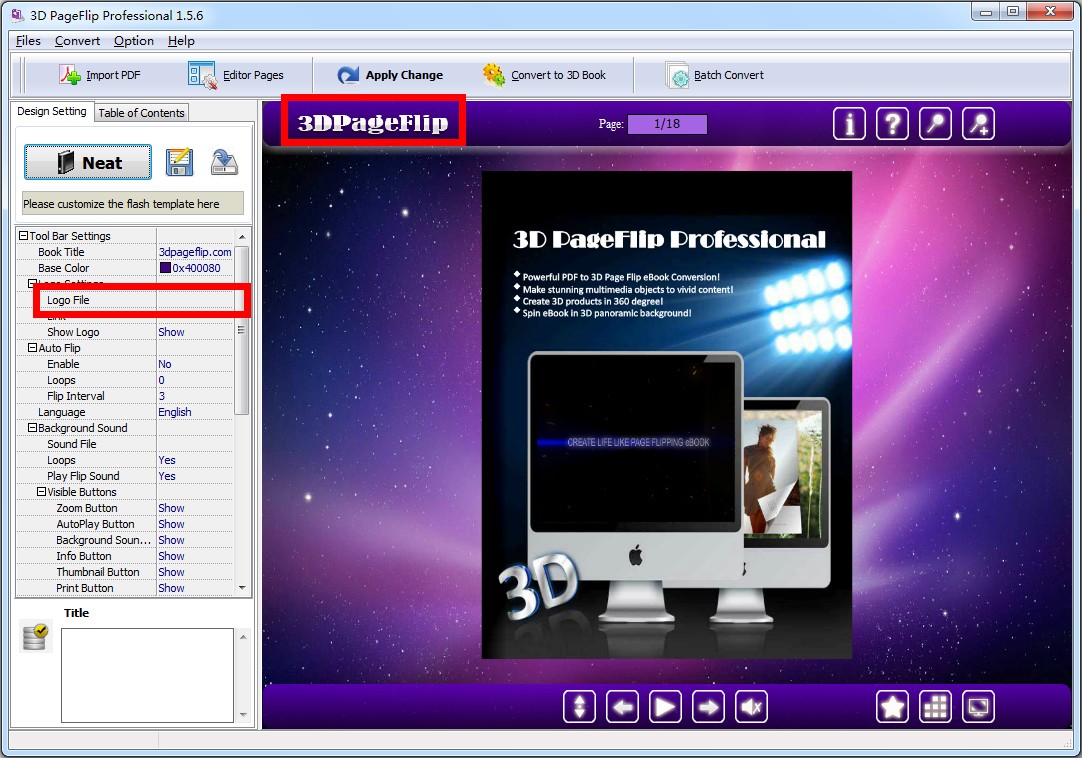Click the database icon beside Title
Screen dimensions: 1082x758
(35, 637)
